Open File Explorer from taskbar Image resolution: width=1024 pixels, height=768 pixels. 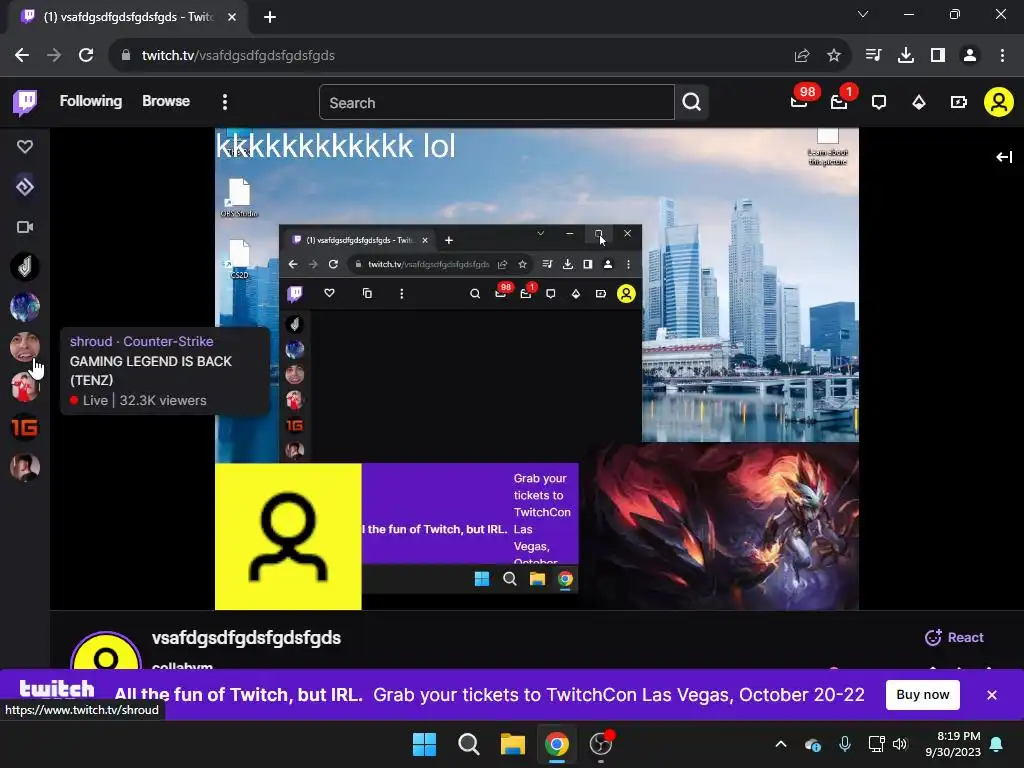tap(513, 744)
